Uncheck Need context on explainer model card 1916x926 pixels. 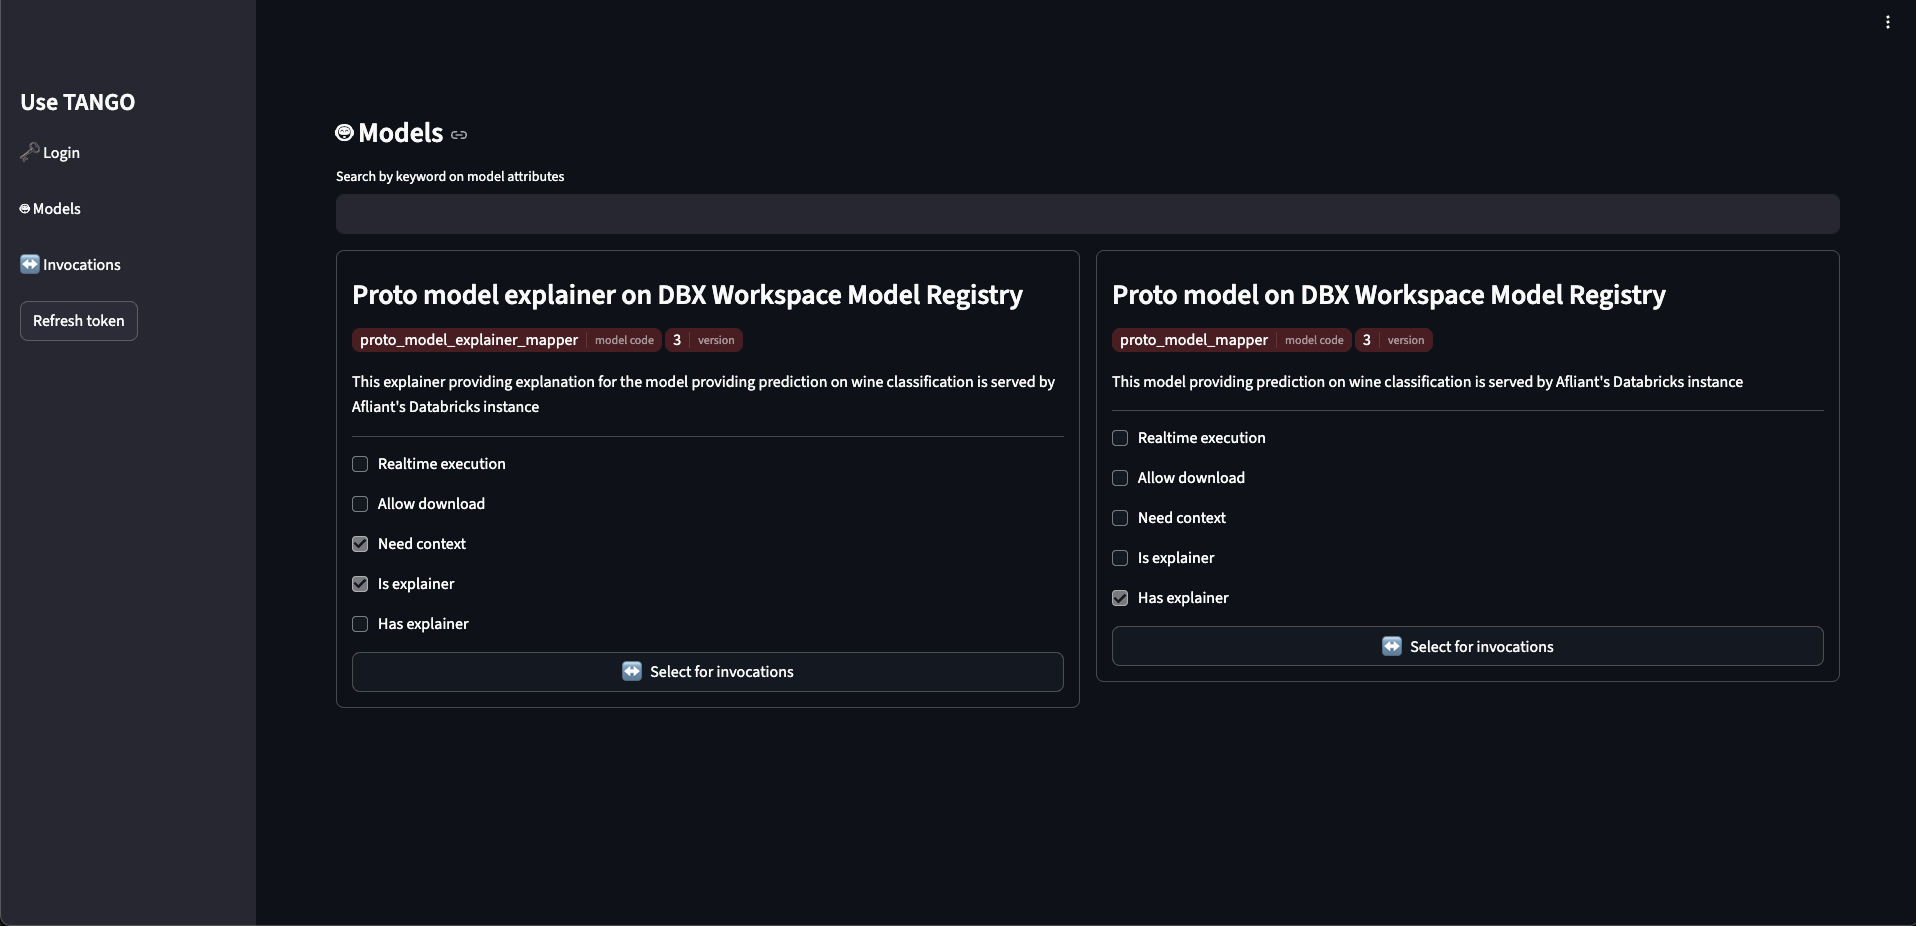click(360, 544)
